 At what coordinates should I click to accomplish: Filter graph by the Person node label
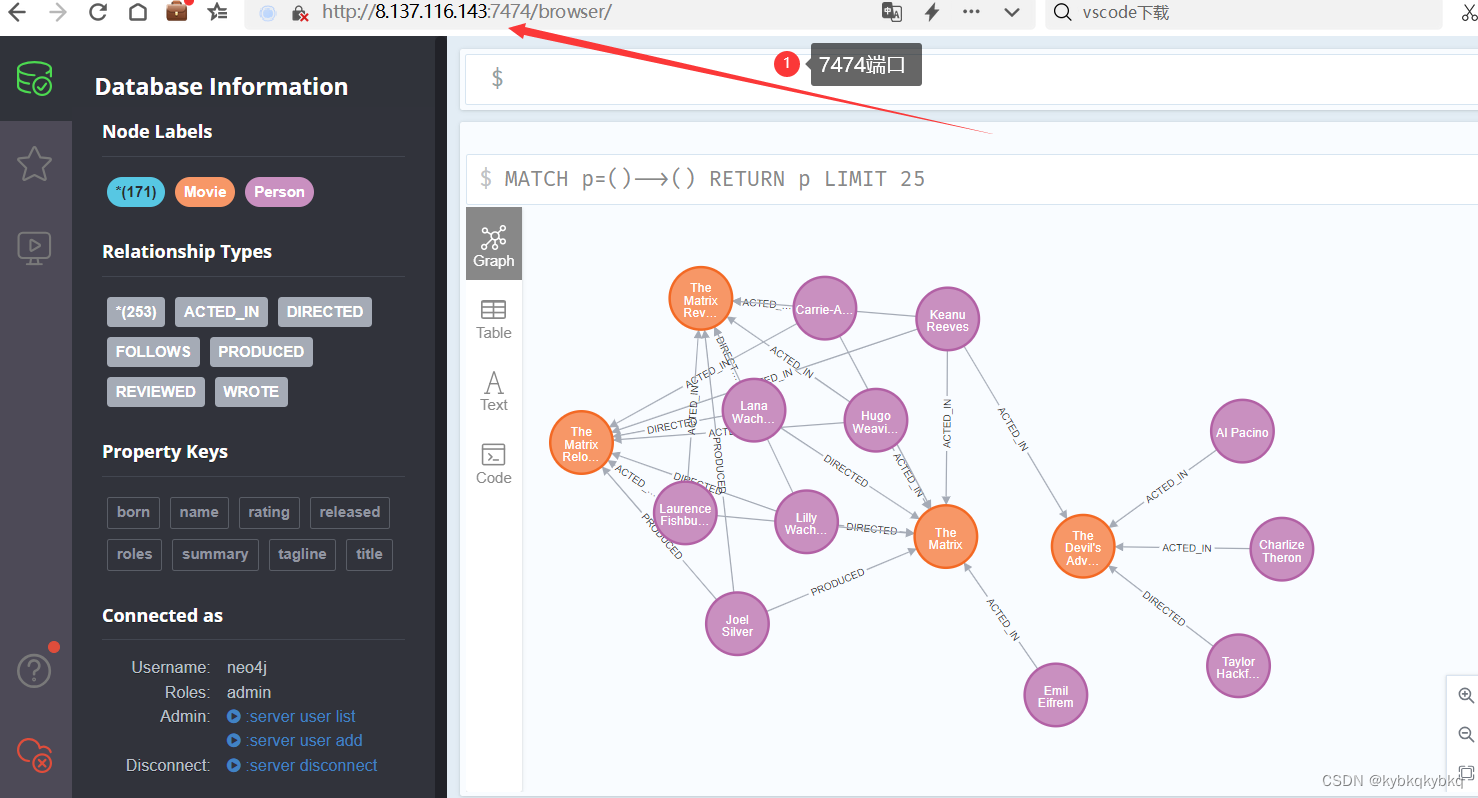point(279,191)
